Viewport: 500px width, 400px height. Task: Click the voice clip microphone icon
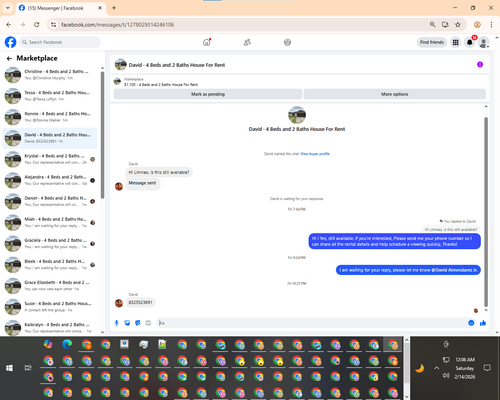(116, 323)
